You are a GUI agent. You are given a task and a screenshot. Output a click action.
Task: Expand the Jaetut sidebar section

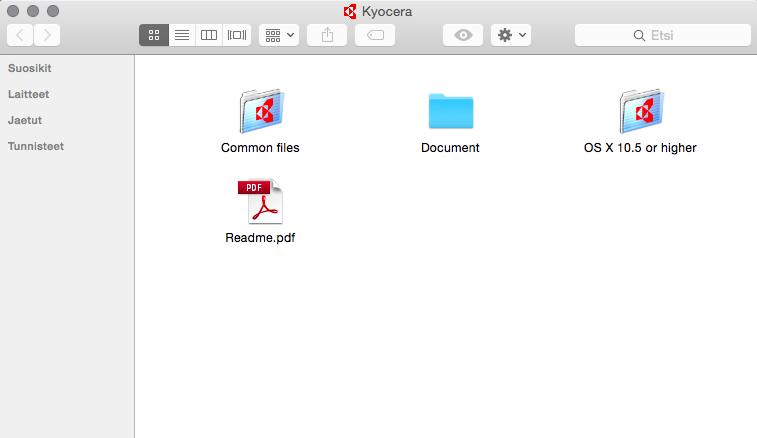pyautogui.click(x=25, y=120)
